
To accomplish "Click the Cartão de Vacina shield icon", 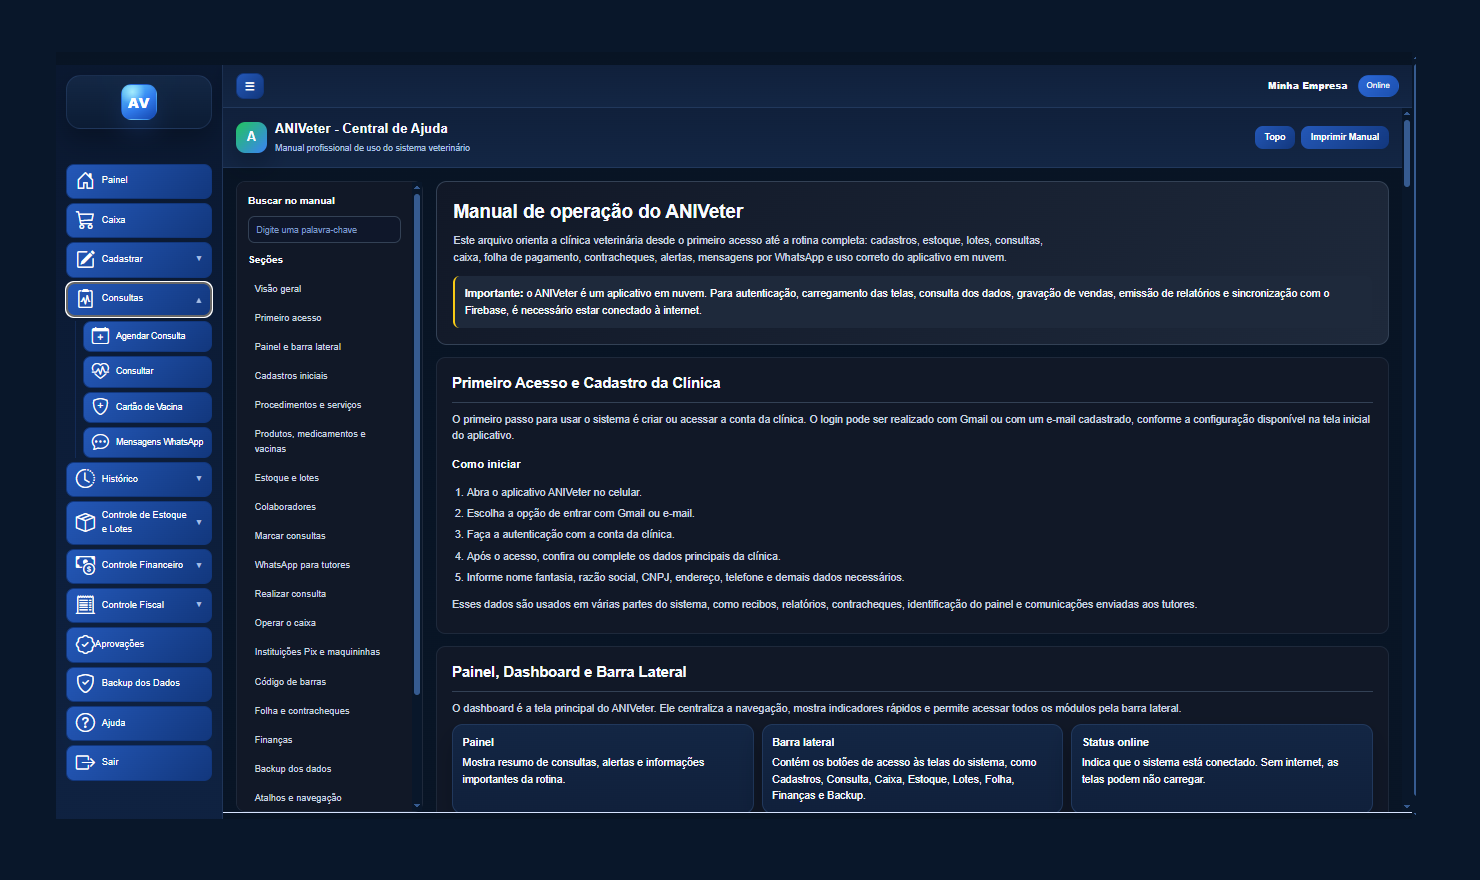I will pos(100,407).
